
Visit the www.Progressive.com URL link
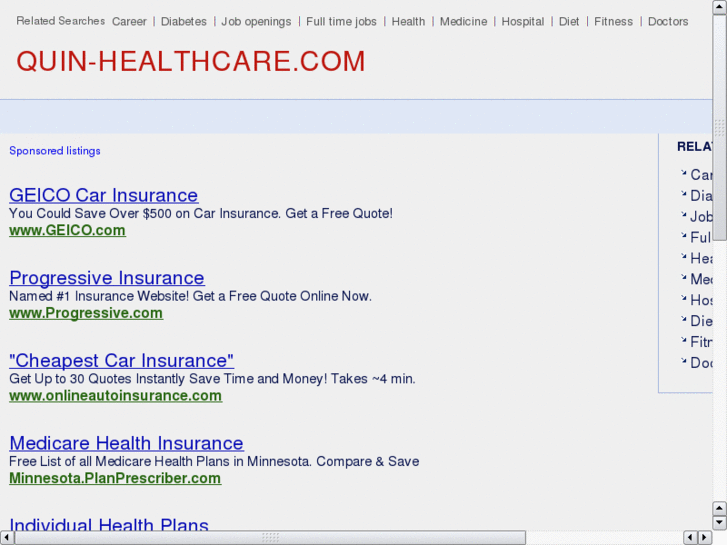[x=86, y=313]
